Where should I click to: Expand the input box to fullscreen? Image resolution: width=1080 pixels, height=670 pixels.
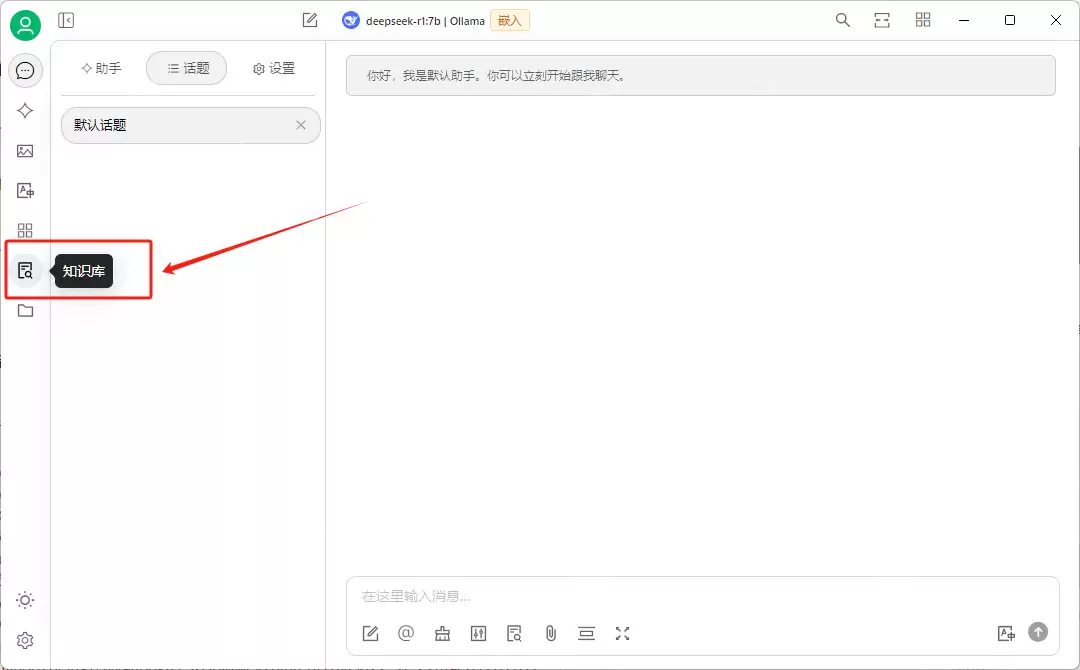click(x=622, y=633)
